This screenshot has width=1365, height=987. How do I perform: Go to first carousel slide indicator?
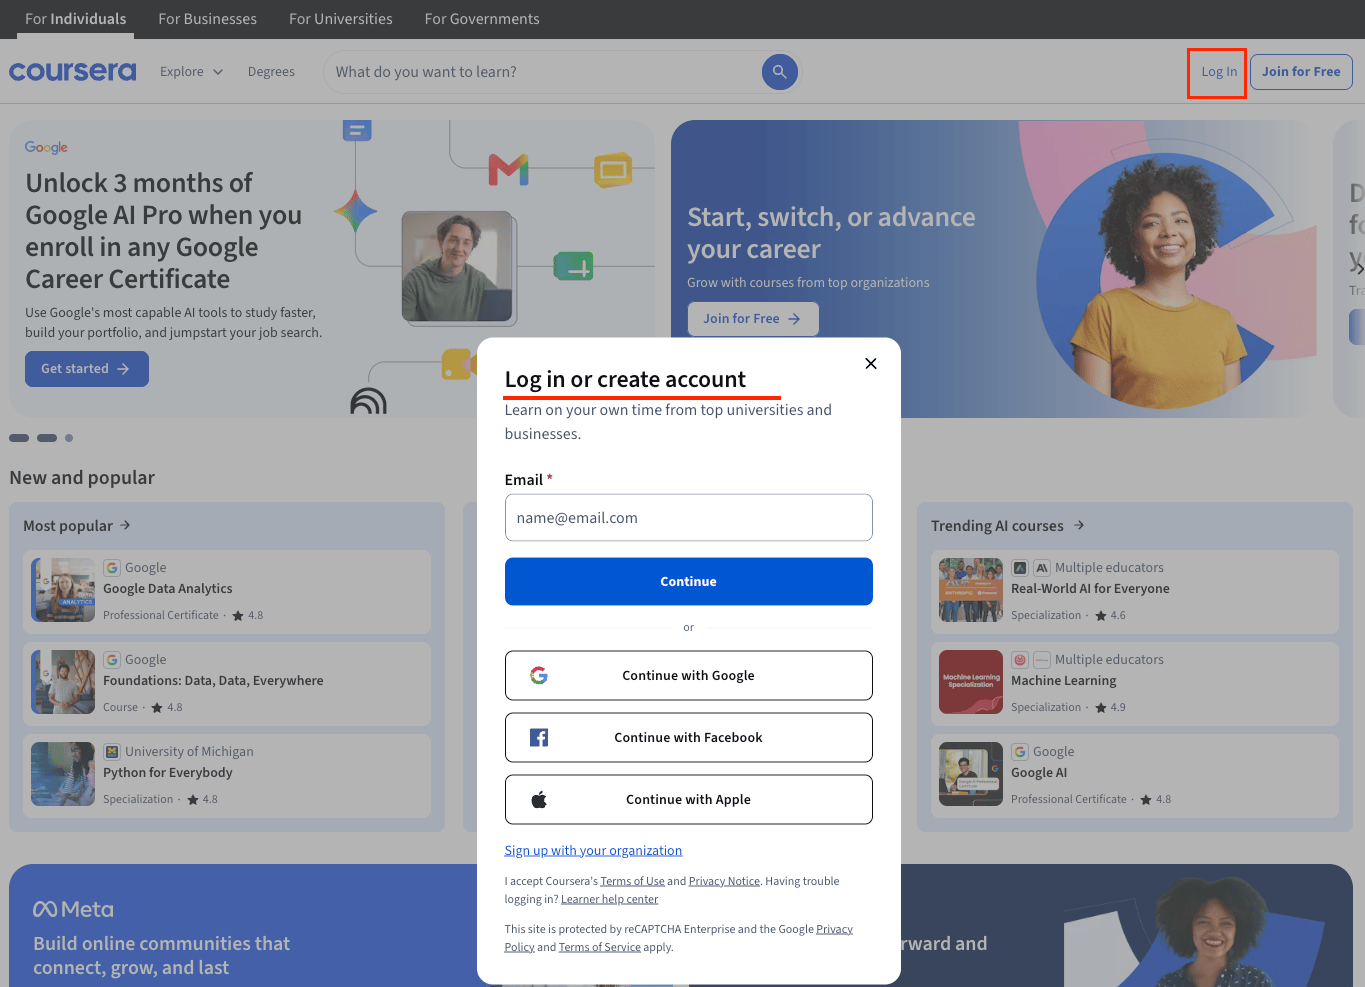tap(19, 438)
